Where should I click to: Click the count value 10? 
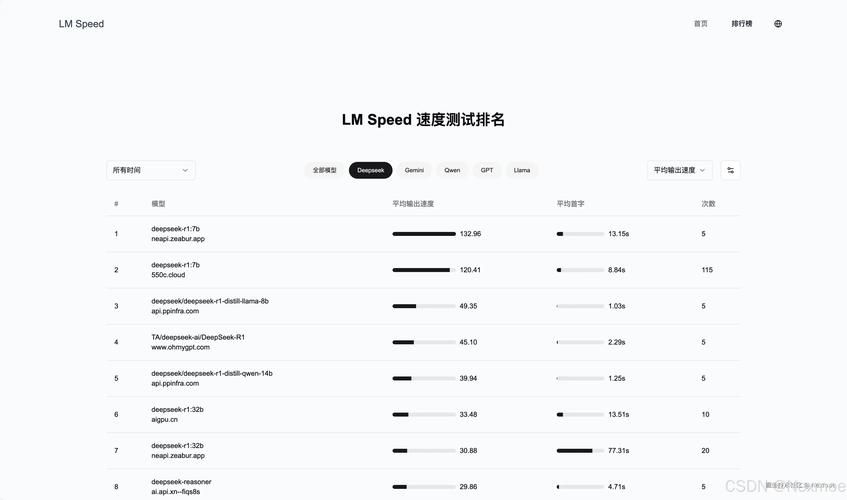[705, 415]
